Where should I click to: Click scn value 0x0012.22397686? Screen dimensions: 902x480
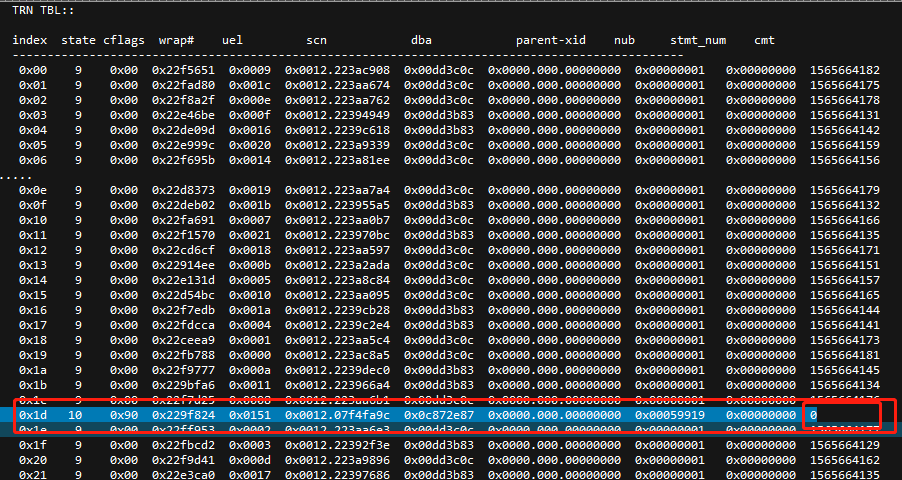(x=337, y=474)
